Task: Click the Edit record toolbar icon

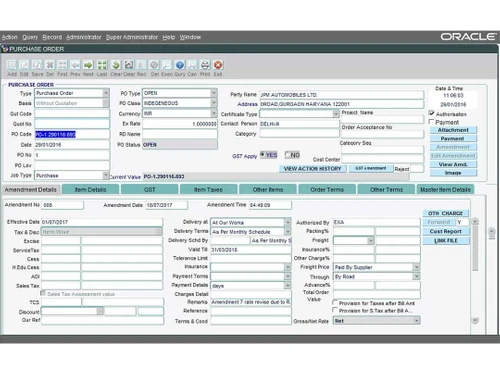Action: pos(24,65)
